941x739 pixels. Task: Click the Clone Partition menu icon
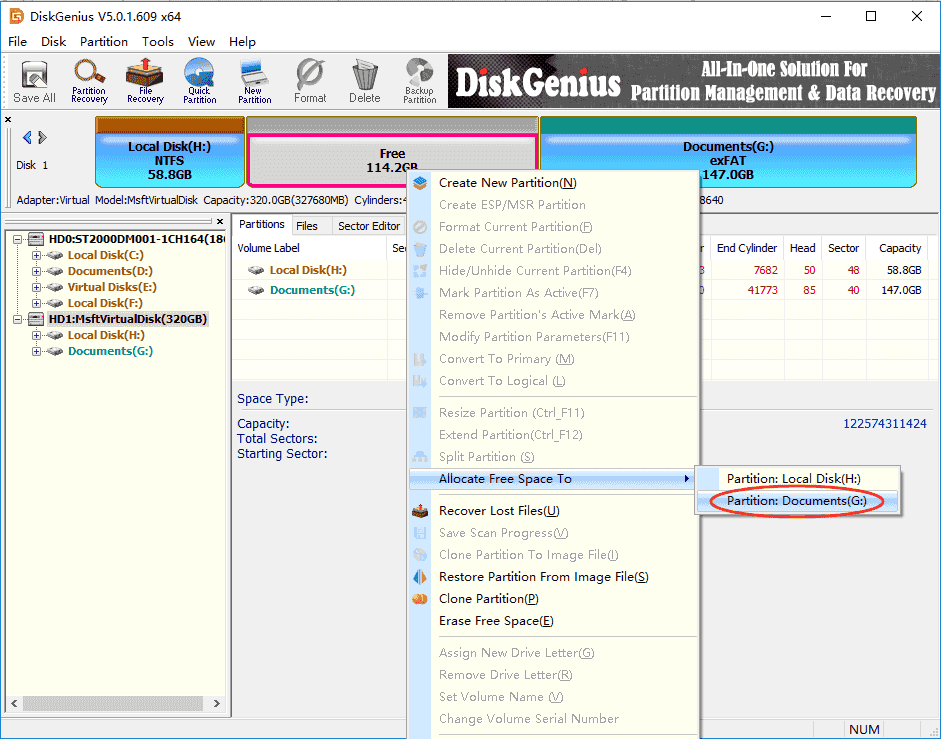pos(420,599)
